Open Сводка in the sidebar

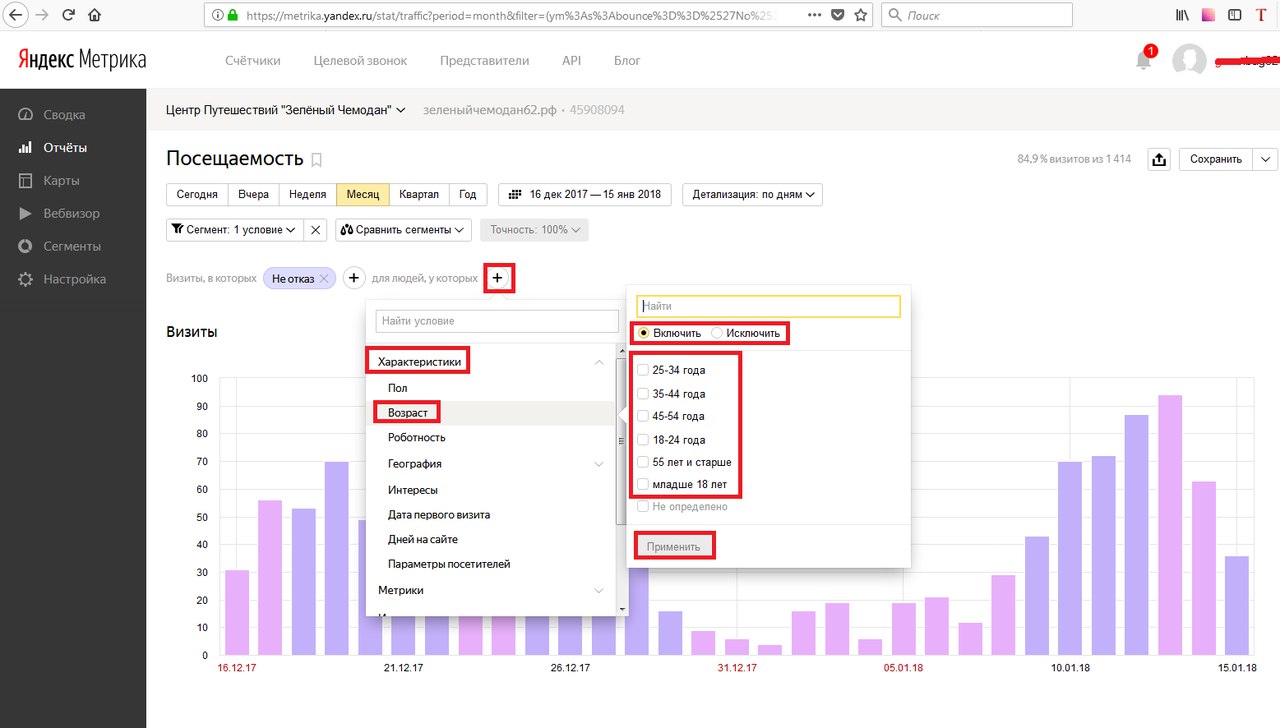(64, 114)
